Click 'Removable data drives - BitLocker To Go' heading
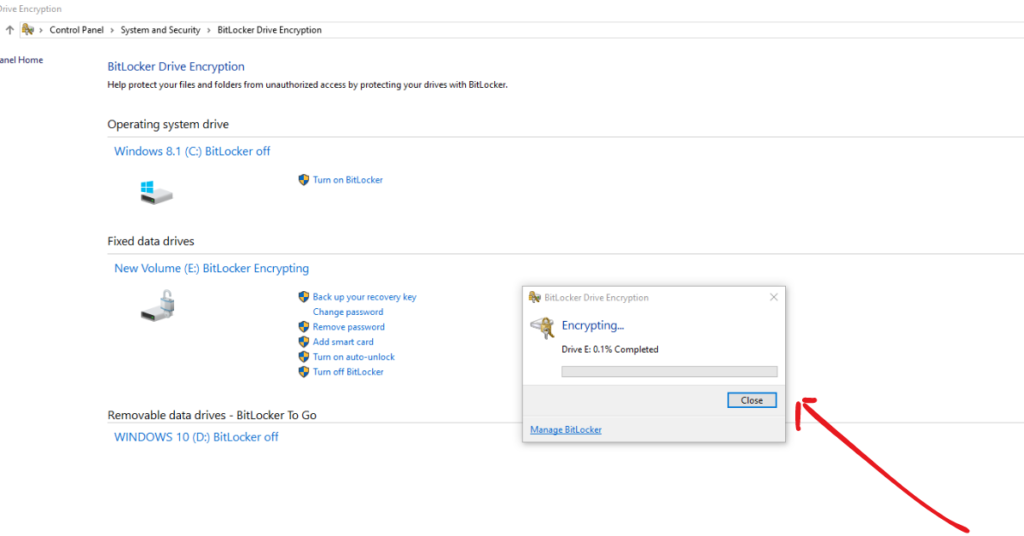1024x536 pixels. pyautogui.click(x=212, y=415)
